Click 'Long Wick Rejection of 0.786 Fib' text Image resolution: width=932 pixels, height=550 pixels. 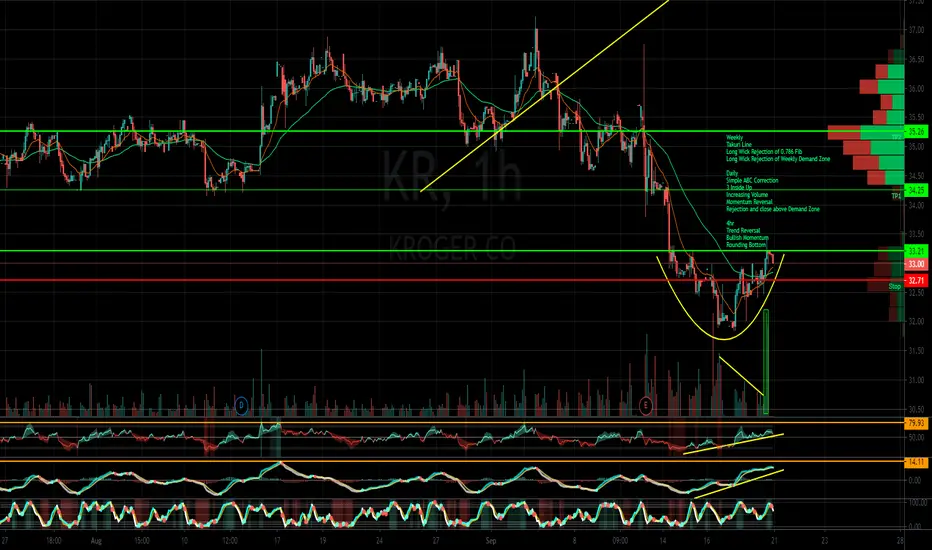coord(764,152)
